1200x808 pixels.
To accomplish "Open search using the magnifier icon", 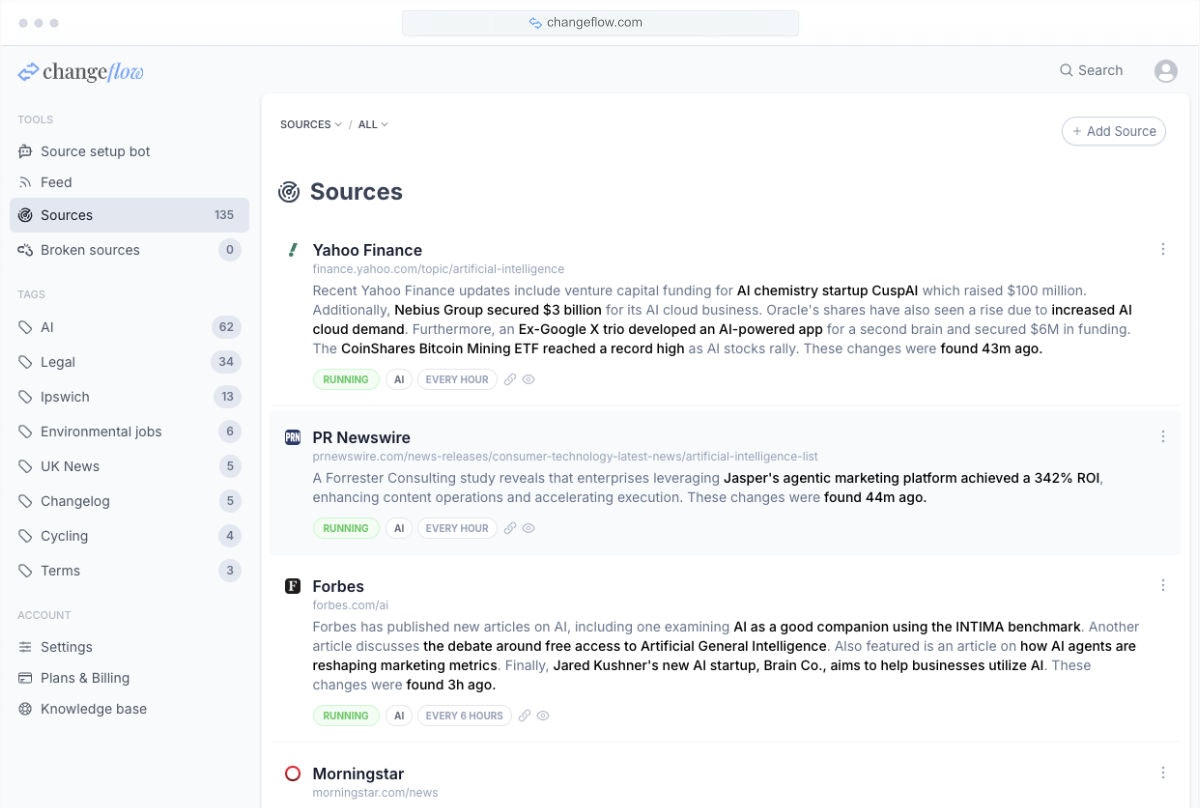I will point(1065,70).
